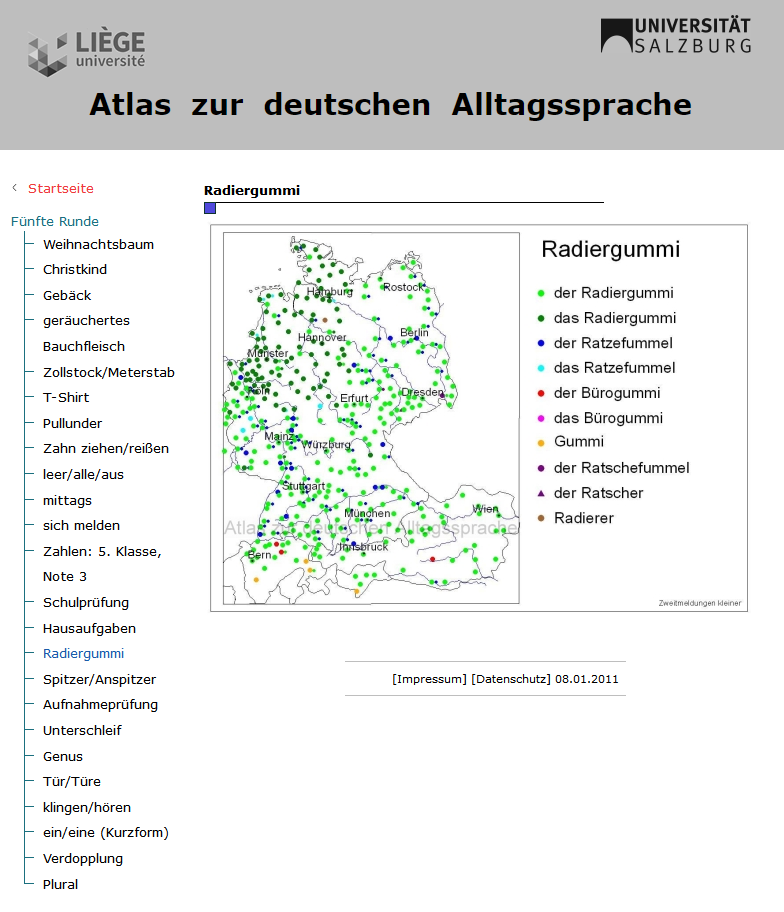Viewport: 784px width, 912px height.
Task: Open ein/eine (Kurzform) entry
Action: tap(106, 833)
